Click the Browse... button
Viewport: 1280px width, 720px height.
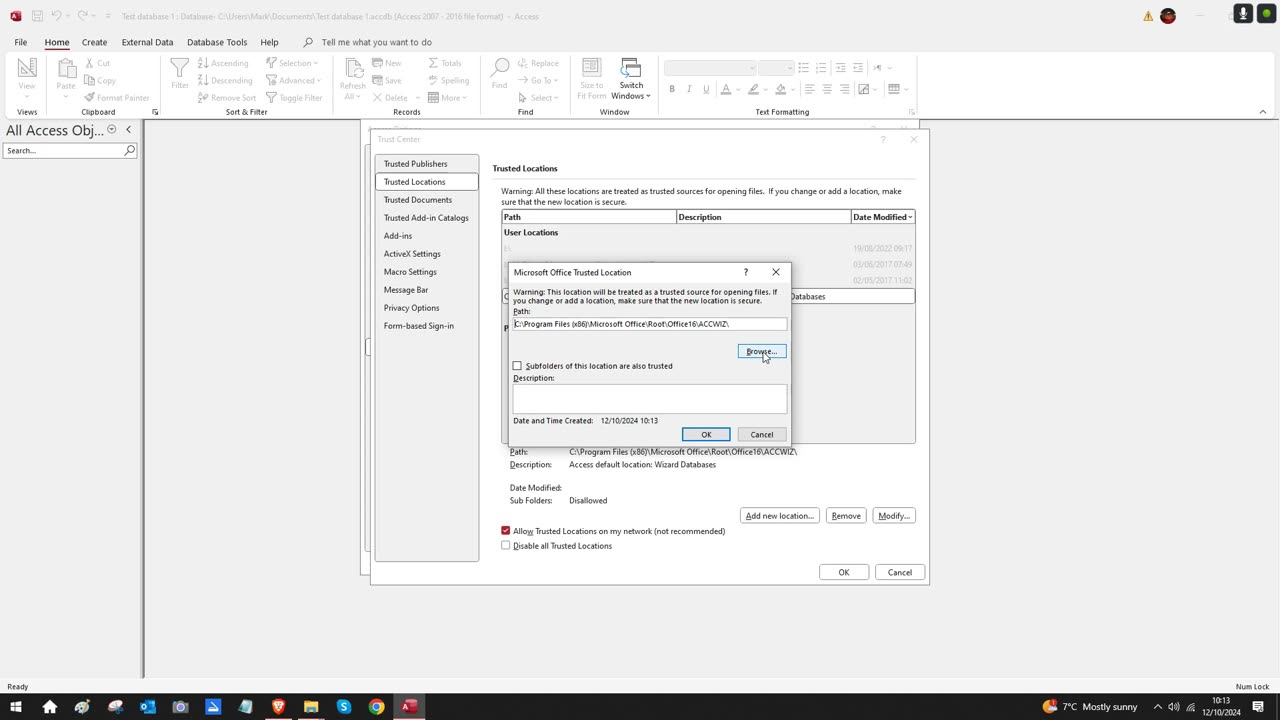pyautogui.click(x=762, y=351)
